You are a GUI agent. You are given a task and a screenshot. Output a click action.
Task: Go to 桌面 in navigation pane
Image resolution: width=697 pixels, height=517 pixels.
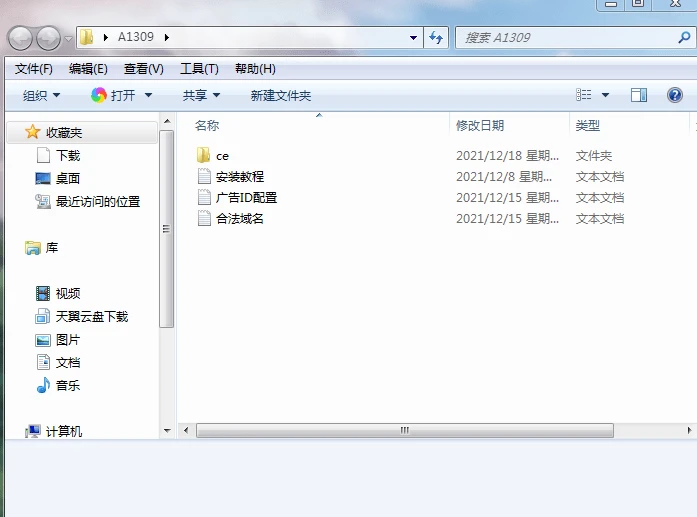pyautogui.click(x=67, y=178)
